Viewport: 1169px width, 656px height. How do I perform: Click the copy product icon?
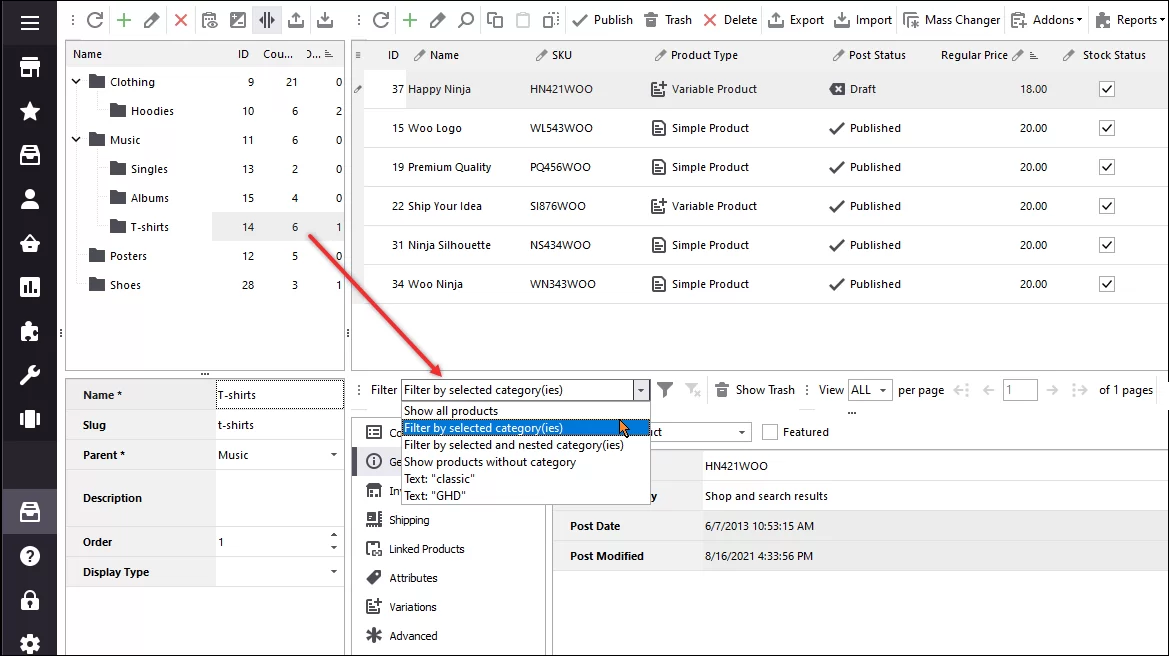pos(495,20)
